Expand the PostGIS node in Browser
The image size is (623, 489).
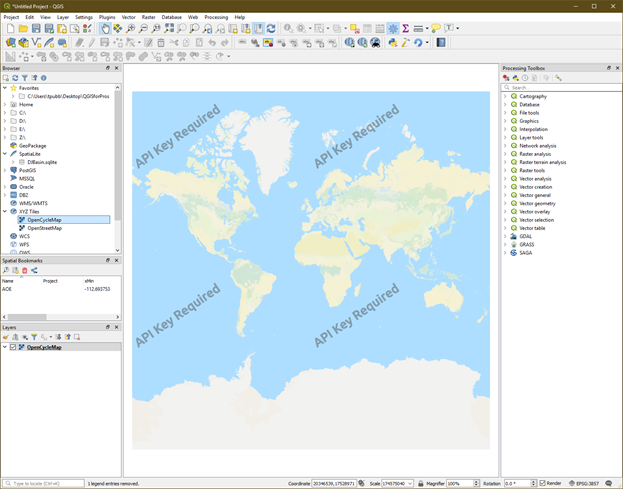click(5, 170)
